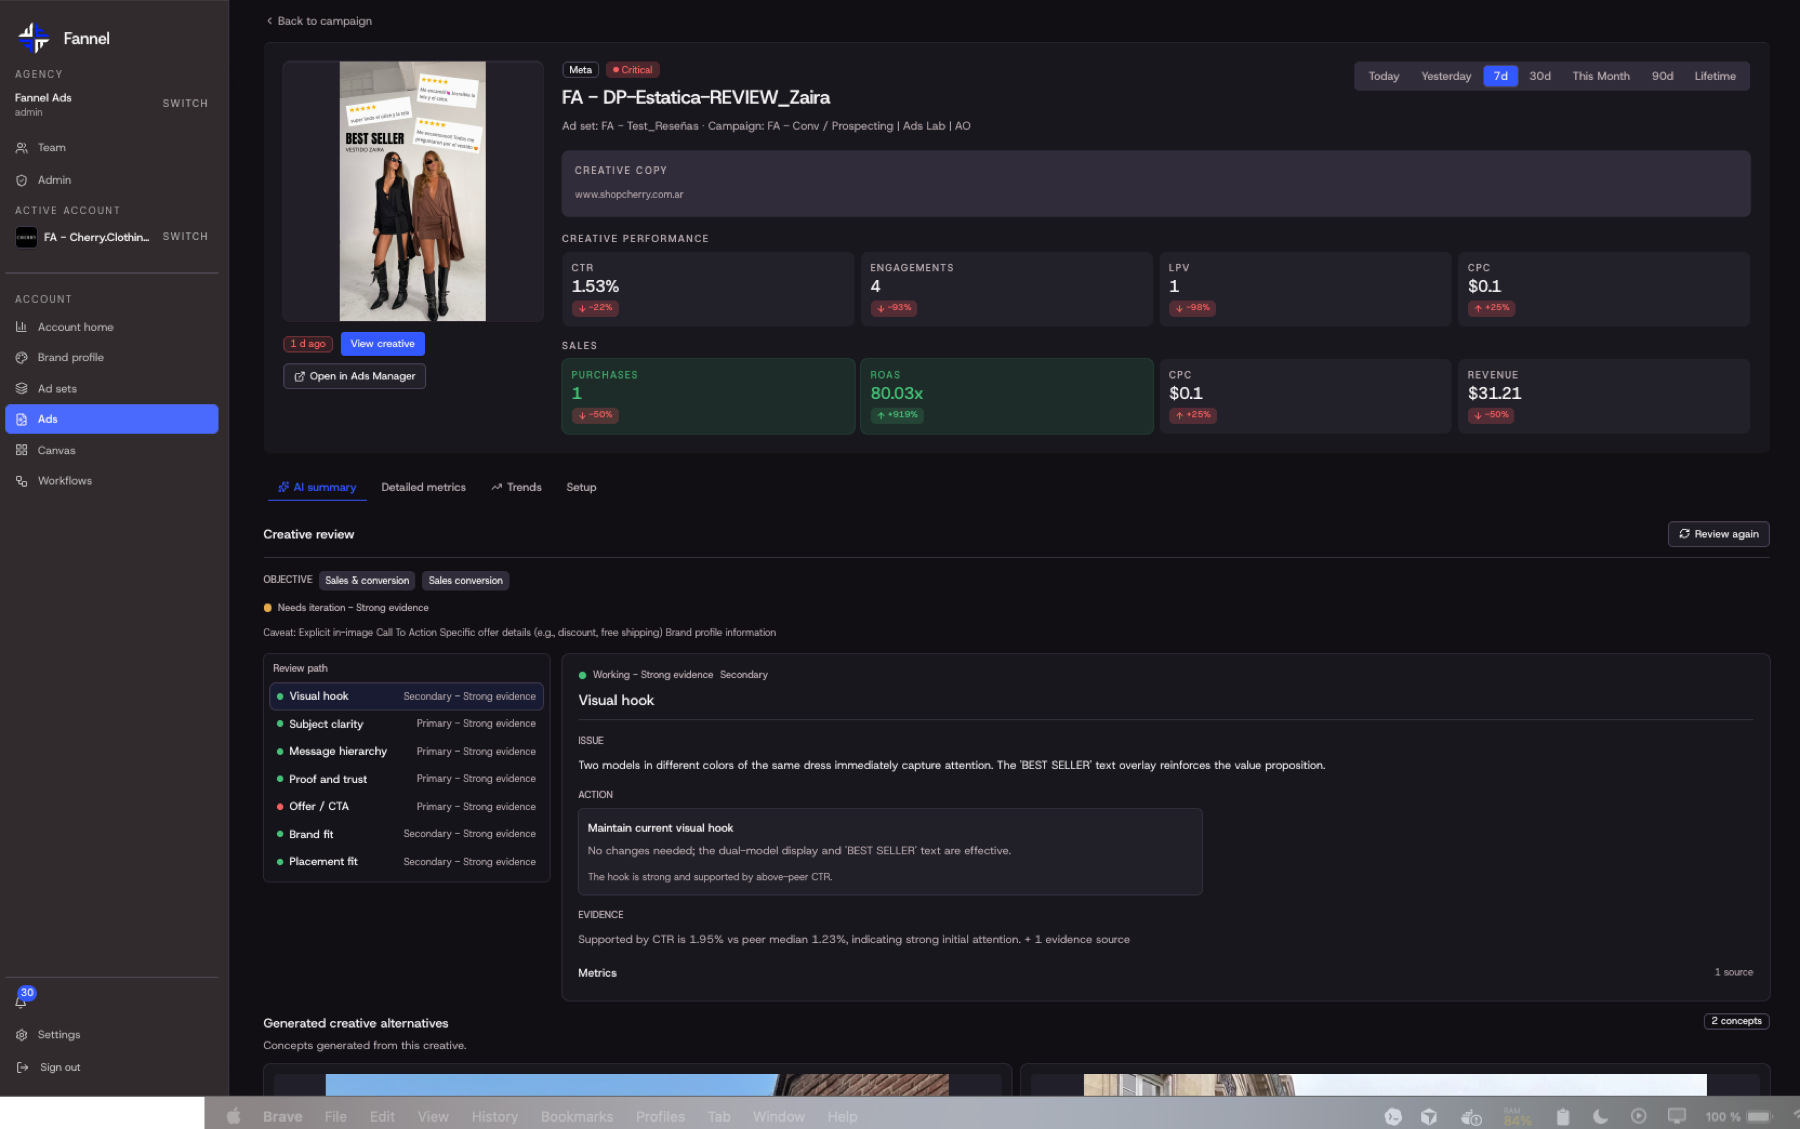This screenshot has width=1800, height=1129.
Task: Open the Purchases metric card
Action: (708, 396)
